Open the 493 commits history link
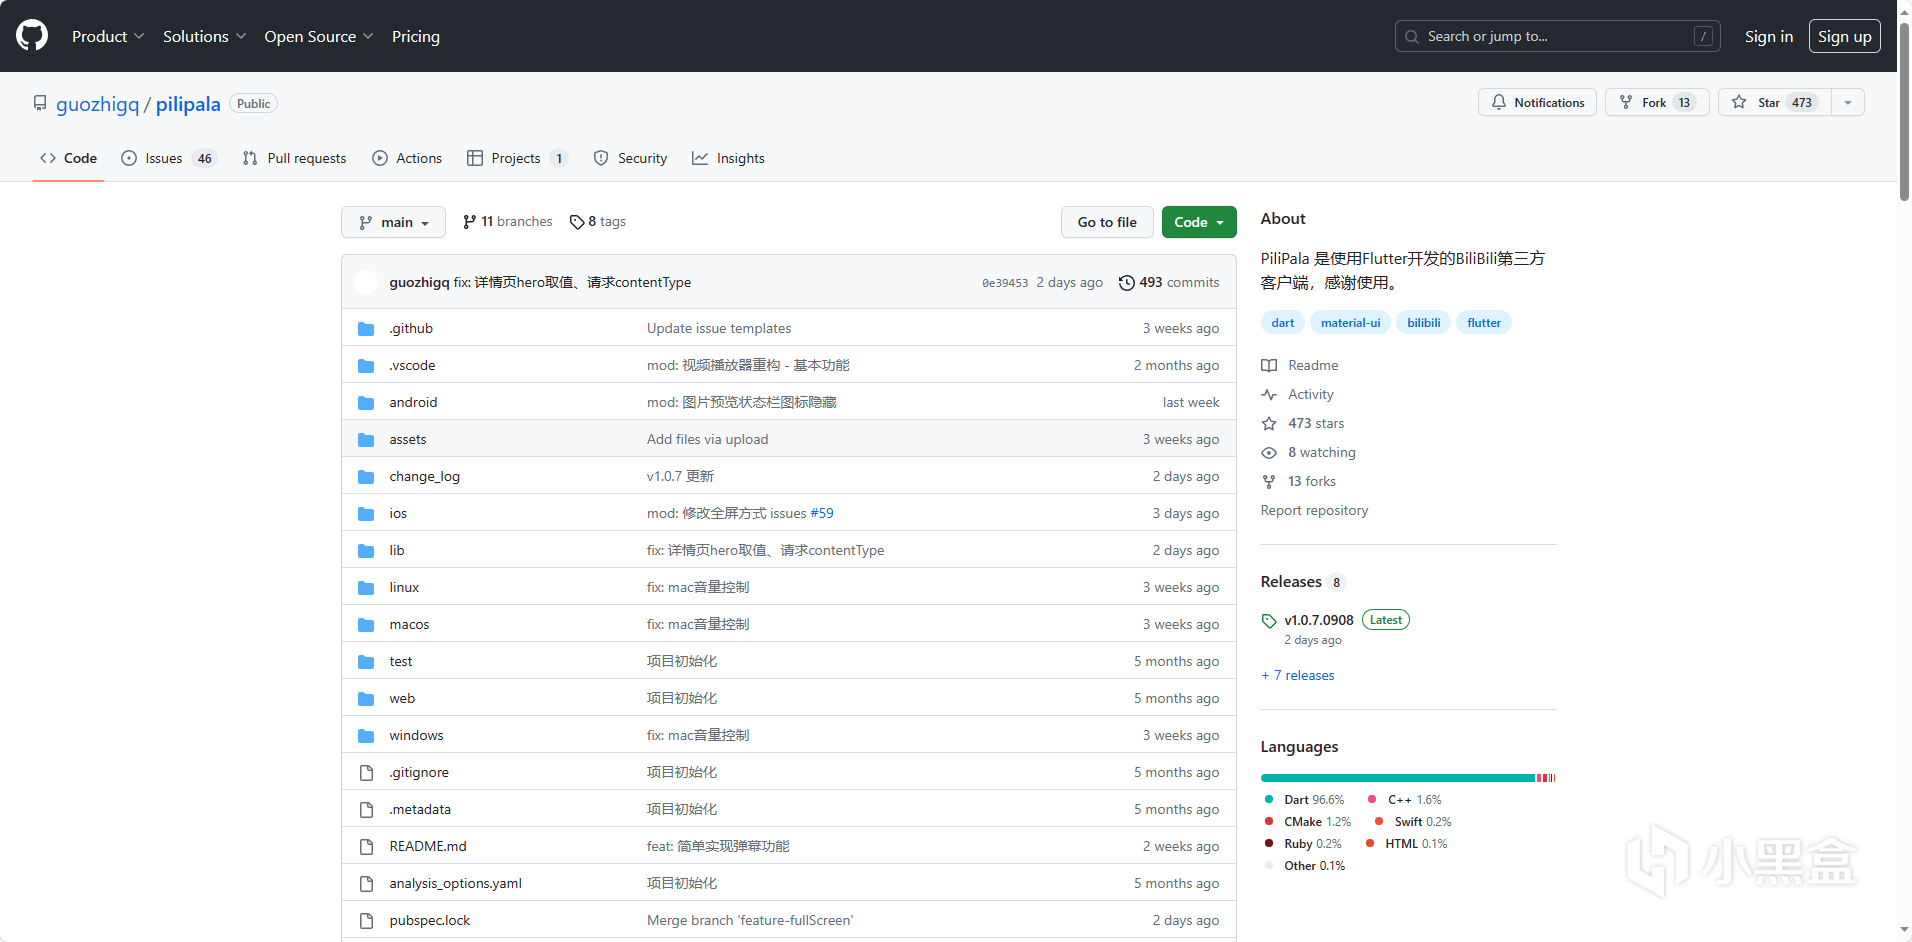 (1169, 283)
